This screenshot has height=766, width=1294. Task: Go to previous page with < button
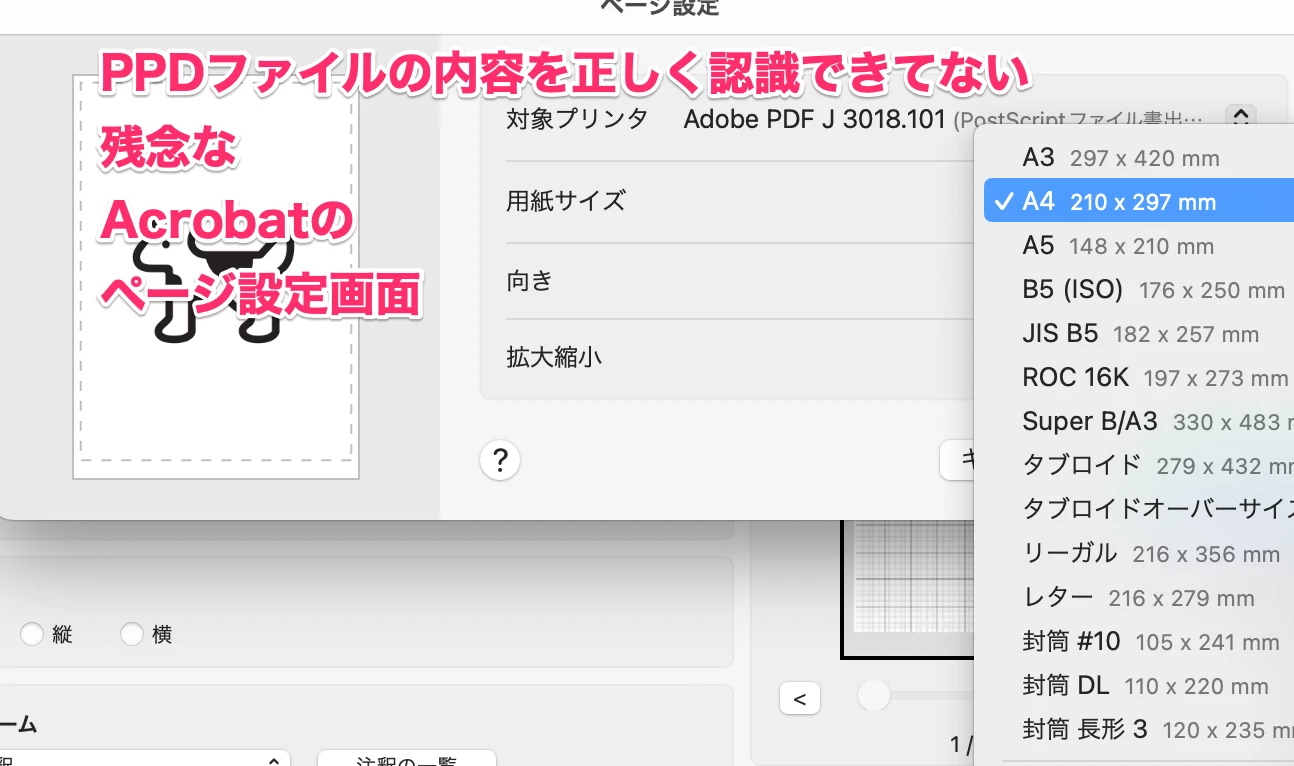pos(799,699)
